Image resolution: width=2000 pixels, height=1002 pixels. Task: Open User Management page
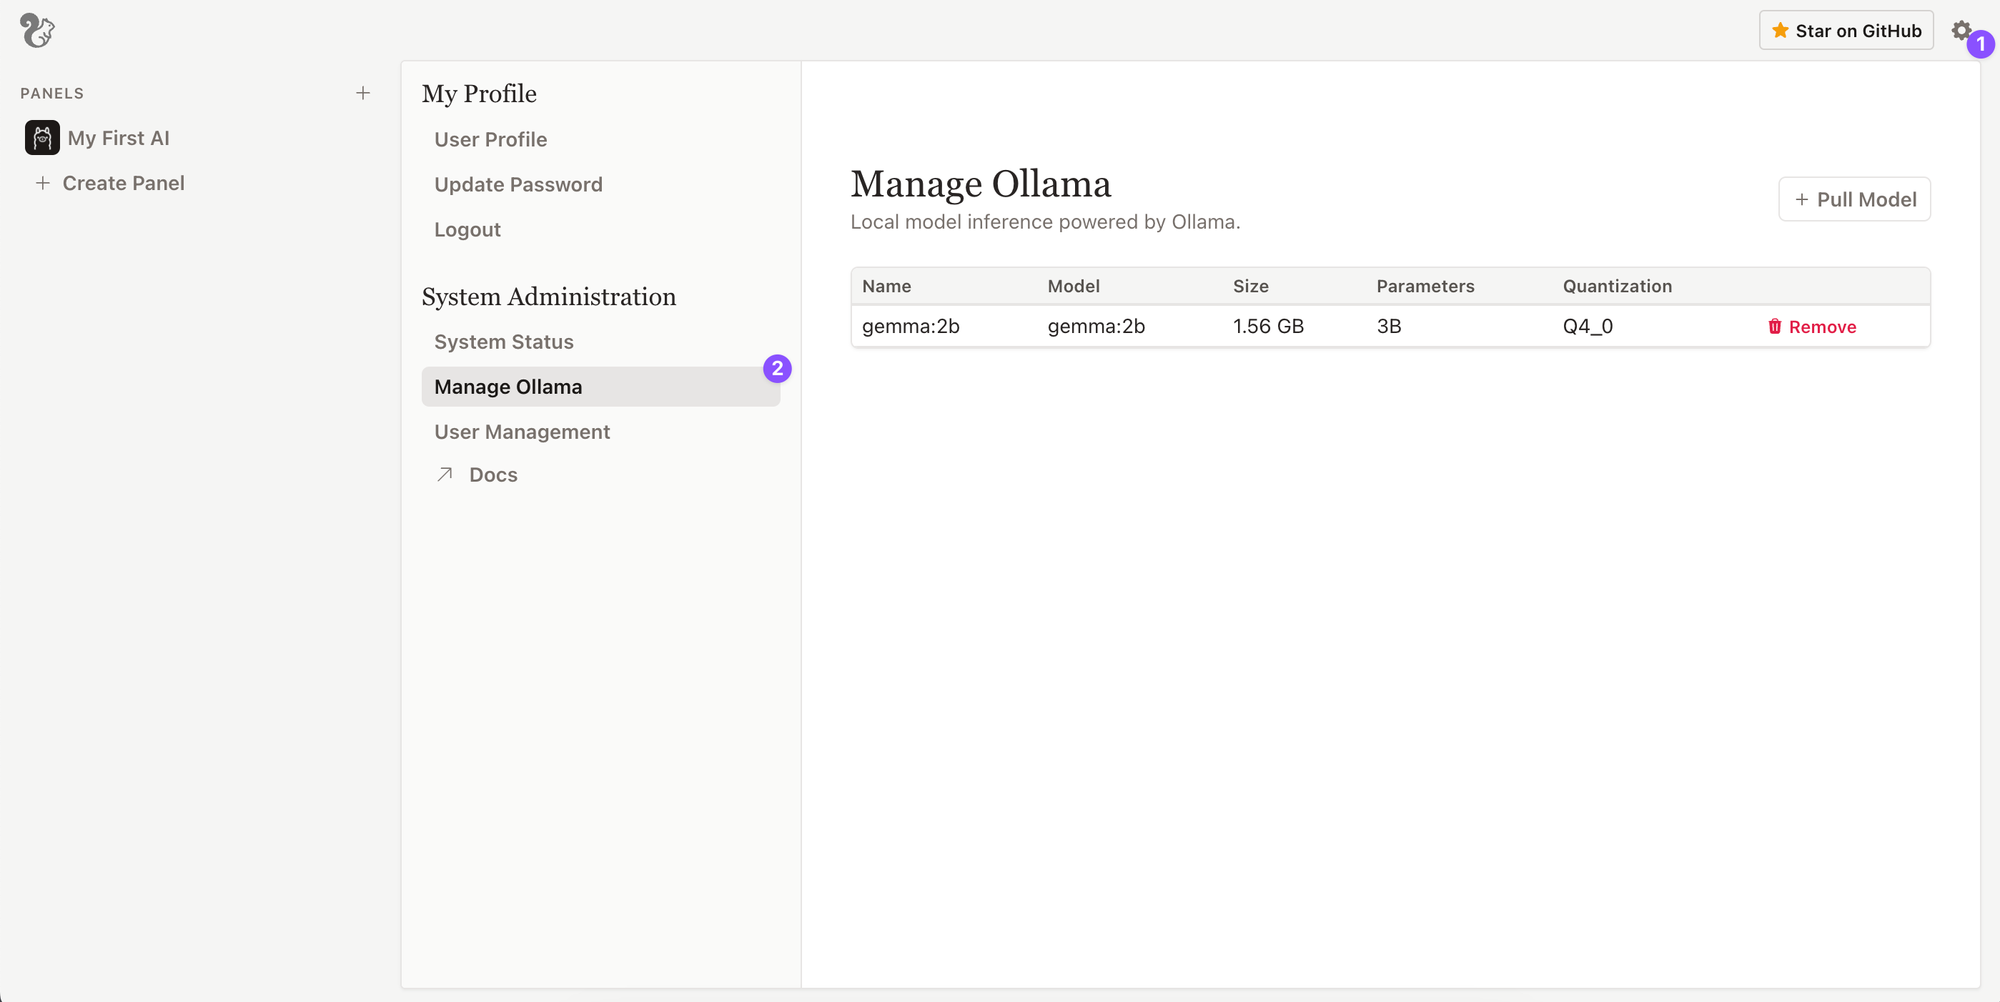pyautogui.click(x=522, y=432)
